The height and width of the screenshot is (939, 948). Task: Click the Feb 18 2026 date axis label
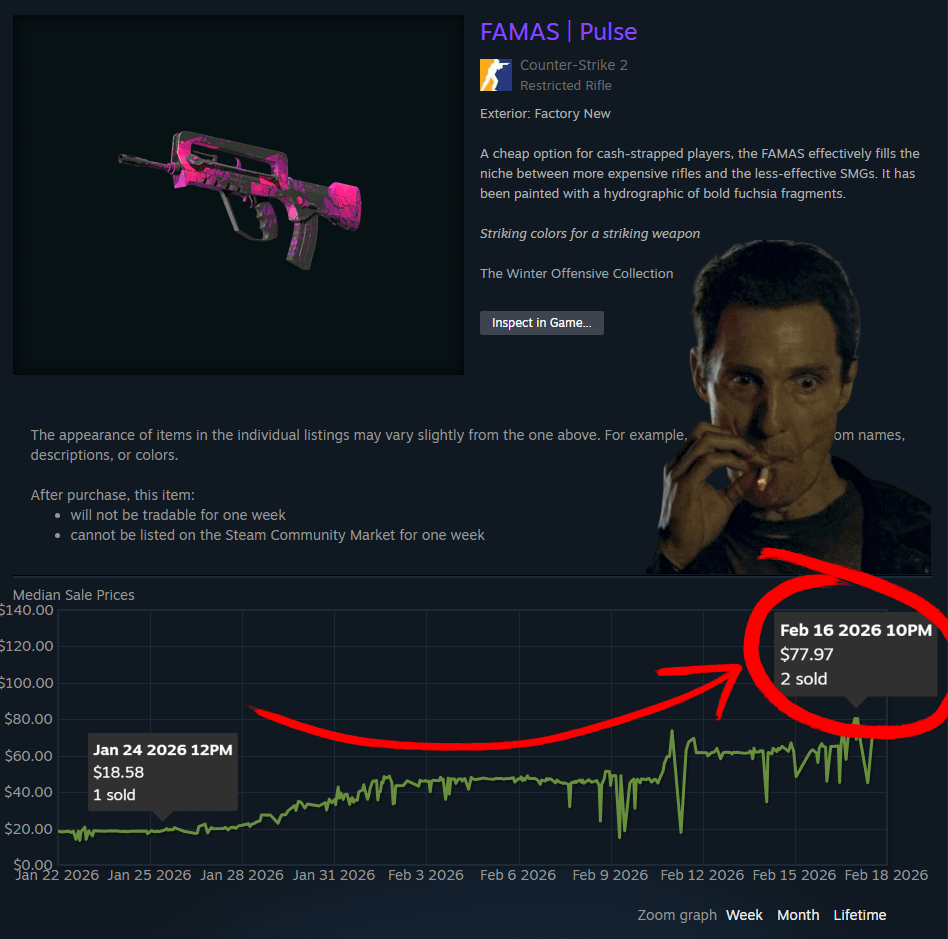tap(886, 875)
